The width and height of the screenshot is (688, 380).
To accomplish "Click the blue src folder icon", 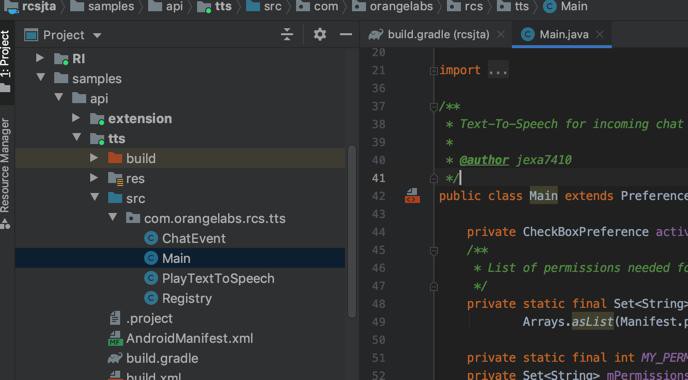I will pos(115,198).
